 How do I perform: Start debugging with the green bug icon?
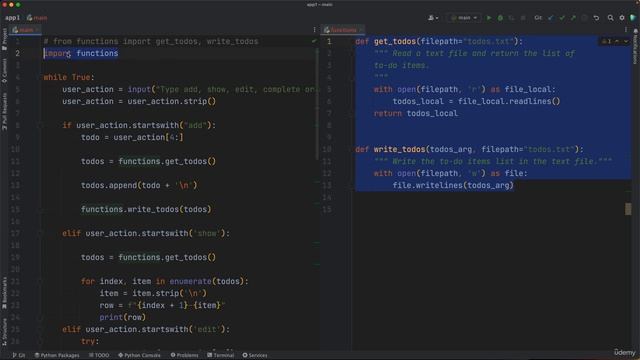(x=500, y=18)
